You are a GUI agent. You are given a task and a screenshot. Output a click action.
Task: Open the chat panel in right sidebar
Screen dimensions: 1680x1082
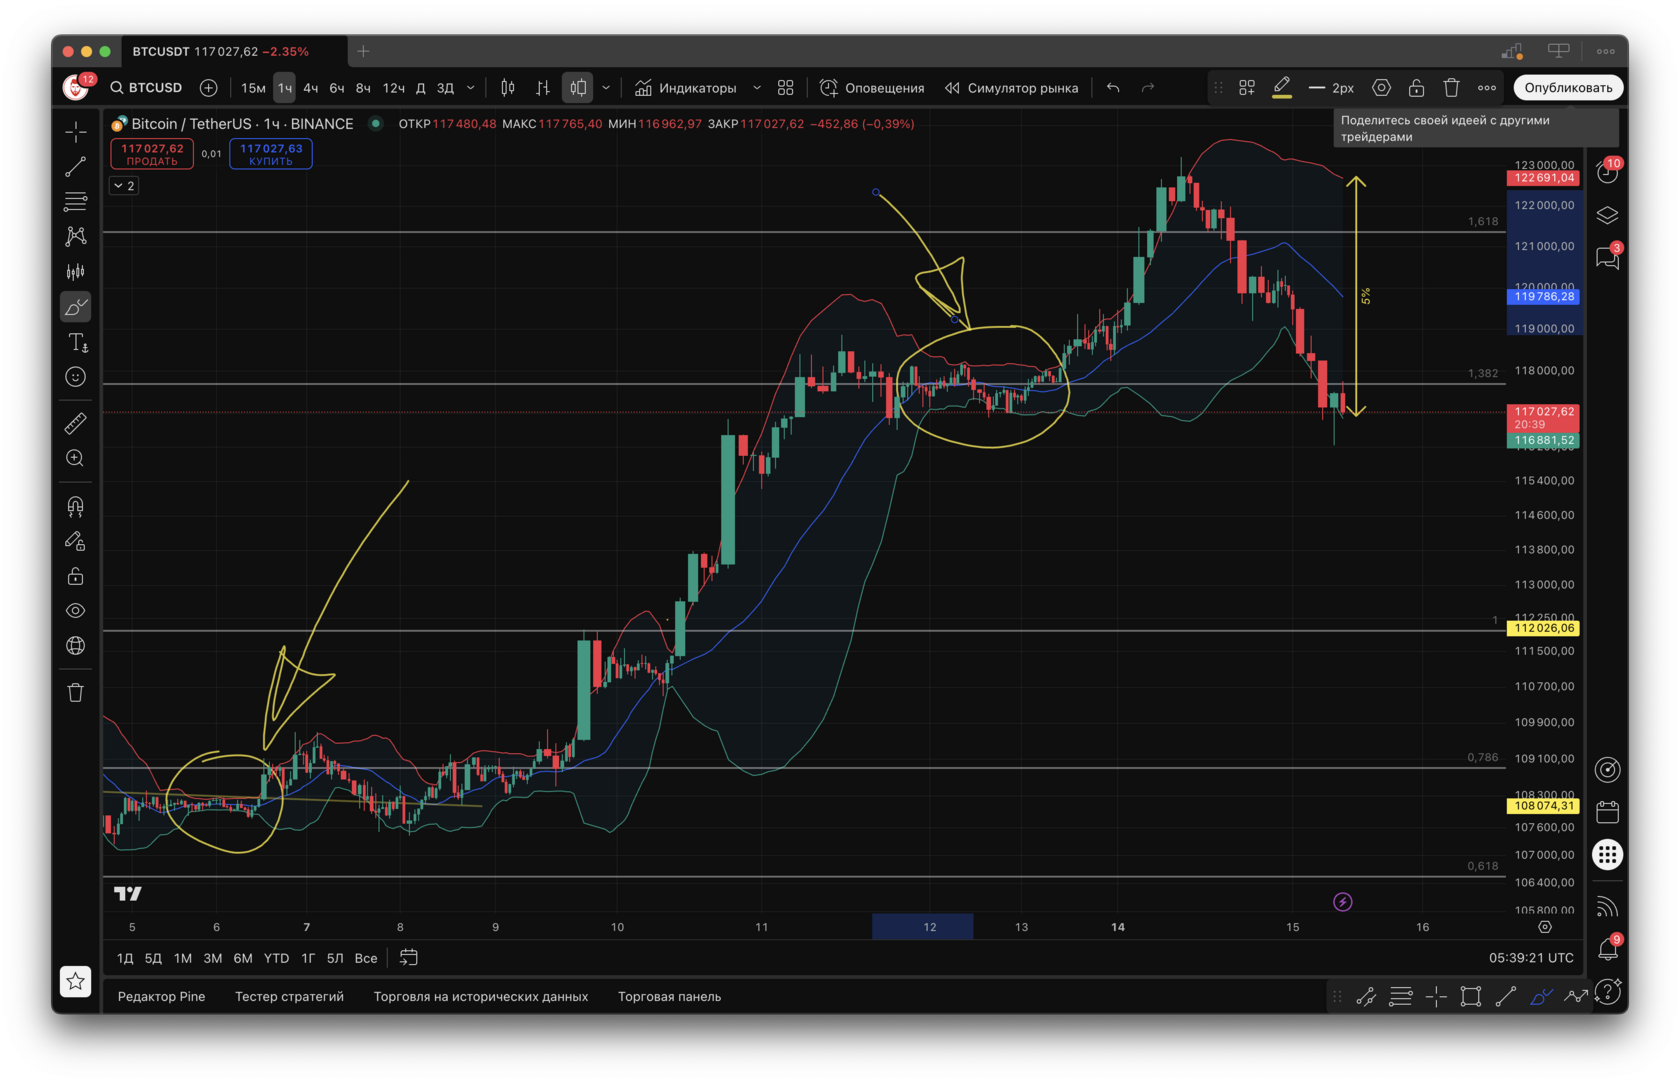coord(1607,258)
